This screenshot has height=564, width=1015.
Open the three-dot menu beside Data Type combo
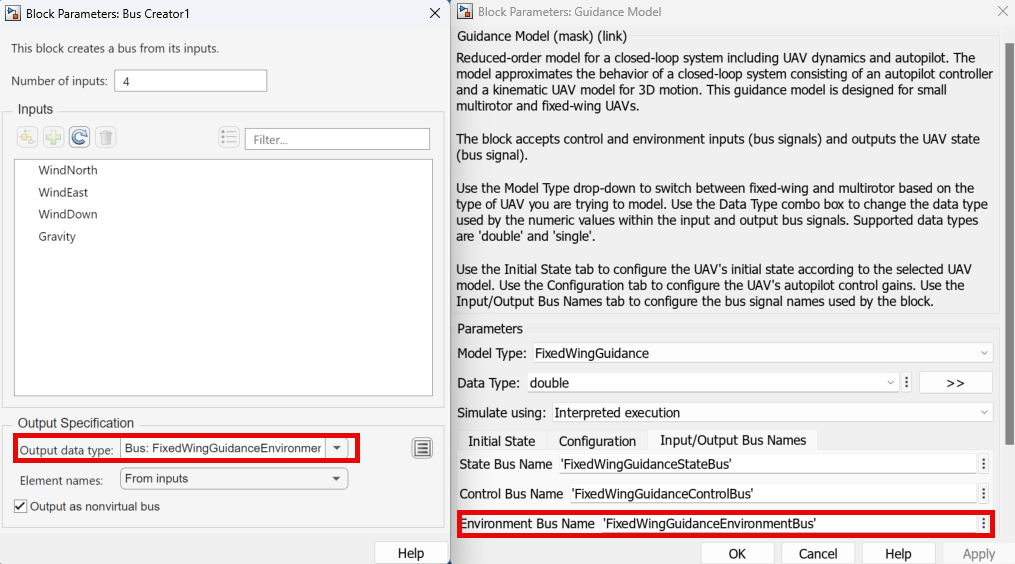pyautogui.click(x=906, y=383)
